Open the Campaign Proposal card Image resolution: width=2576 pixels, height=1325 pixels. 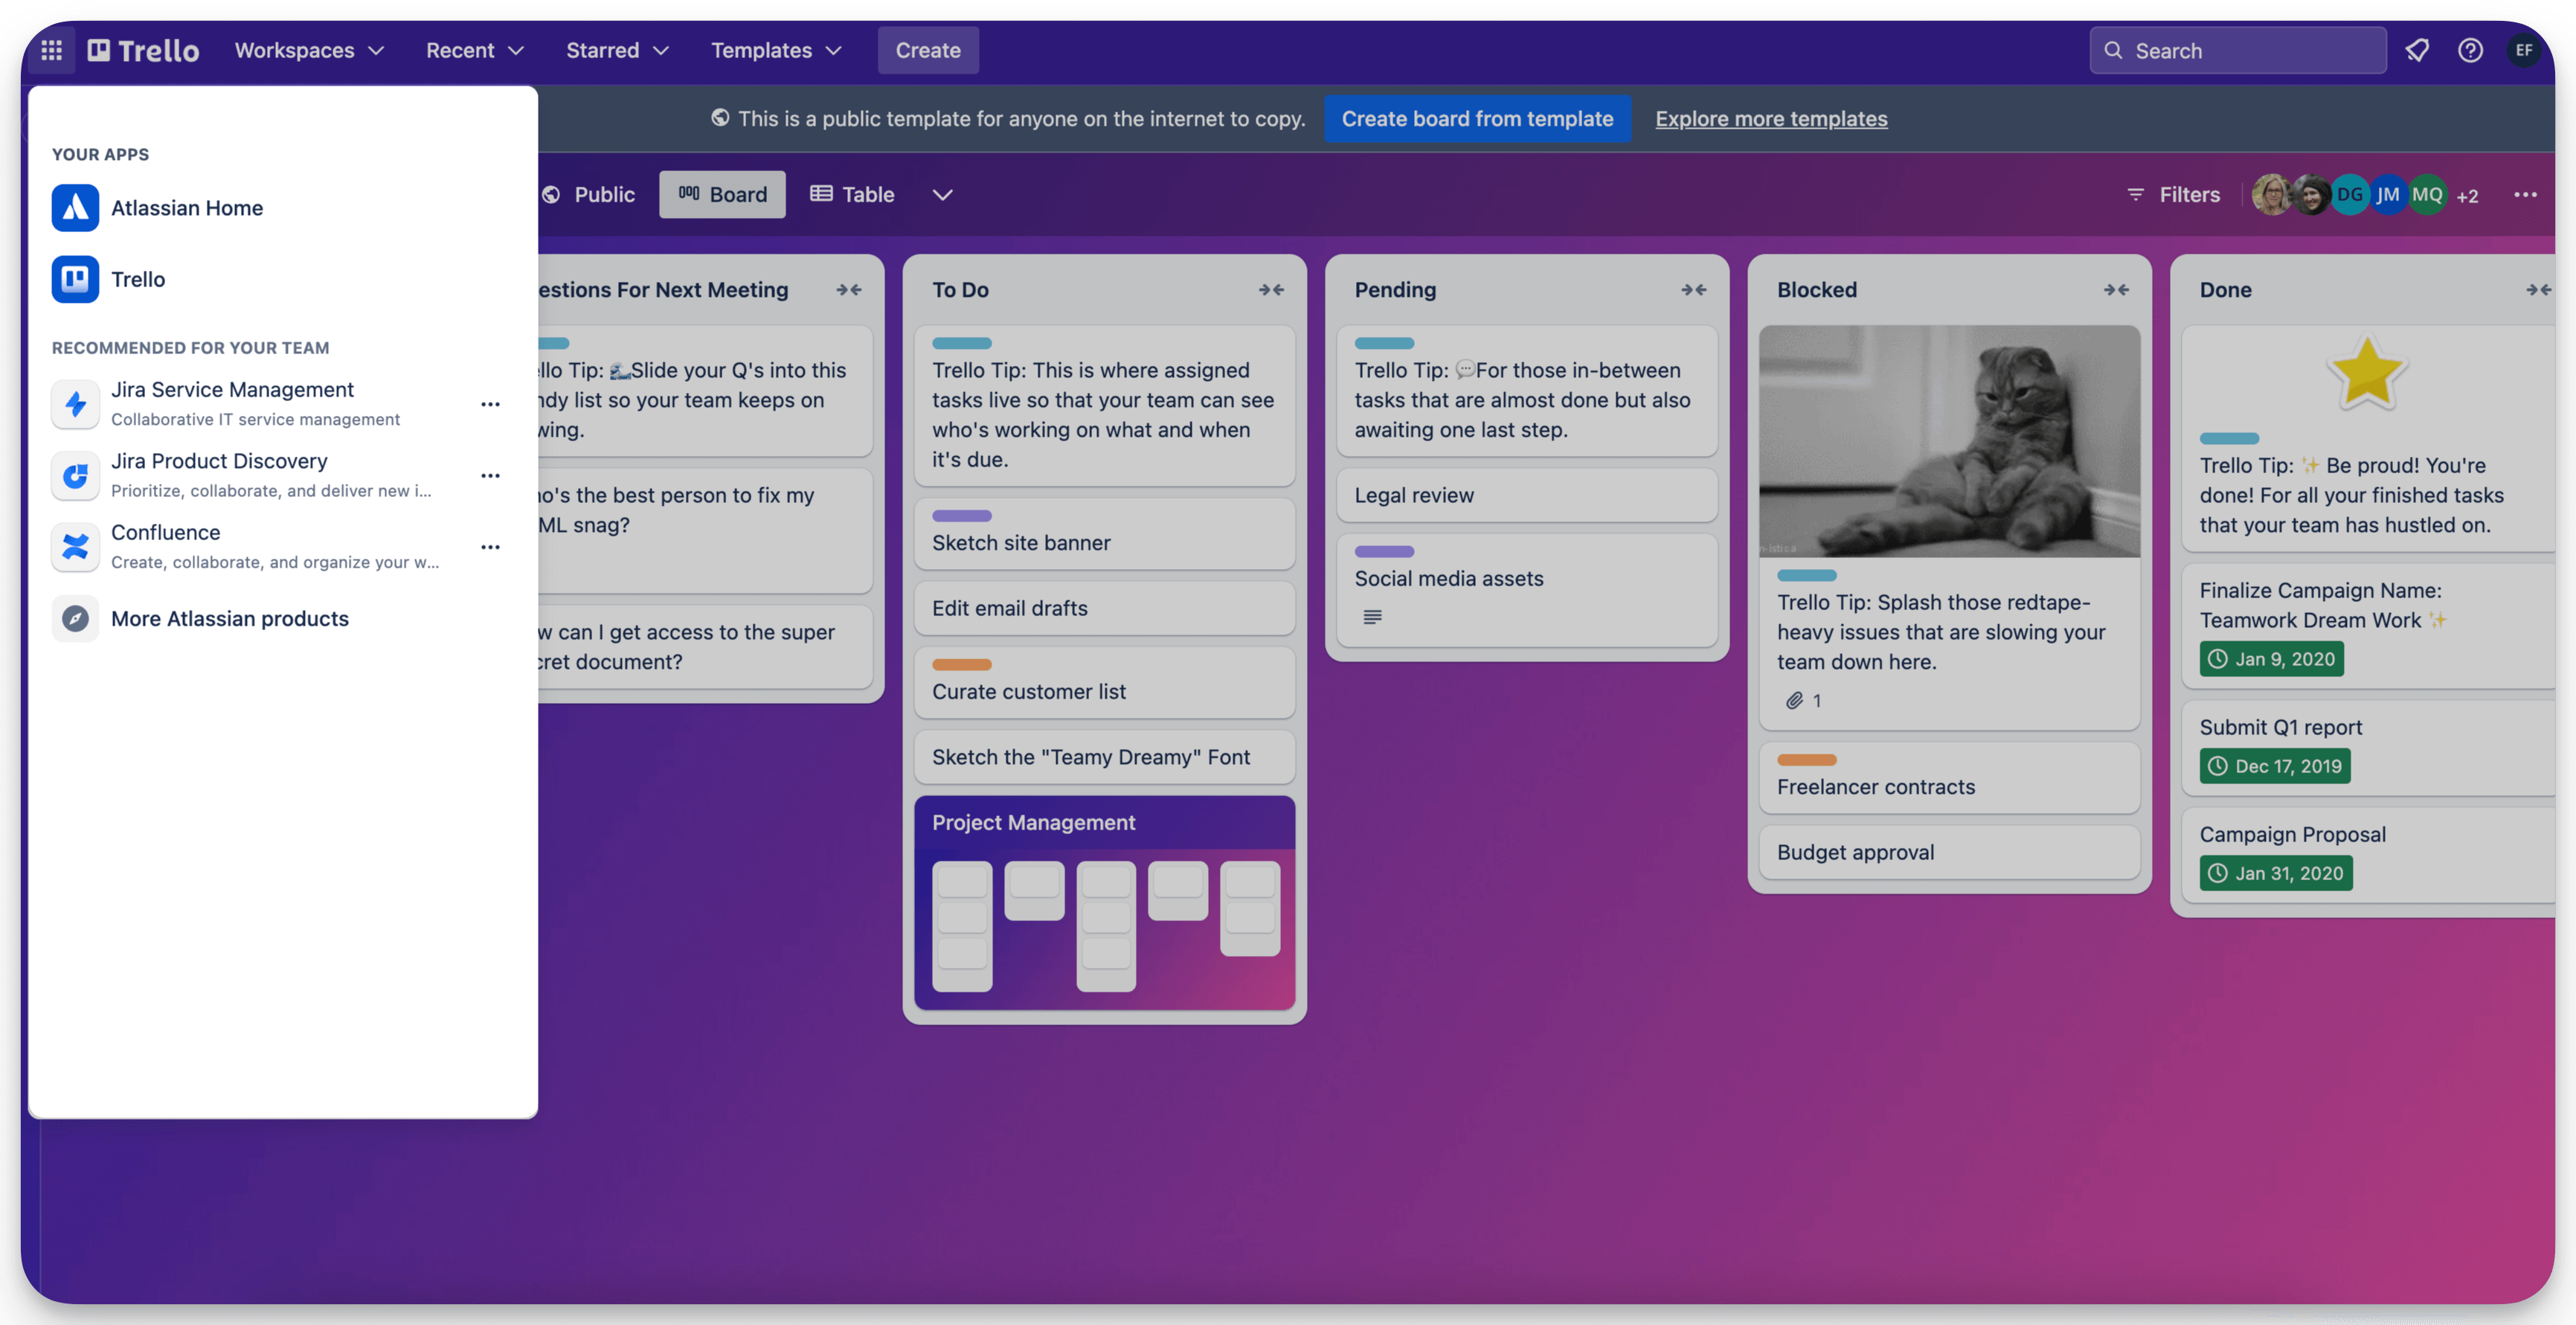pos(2368,854)
